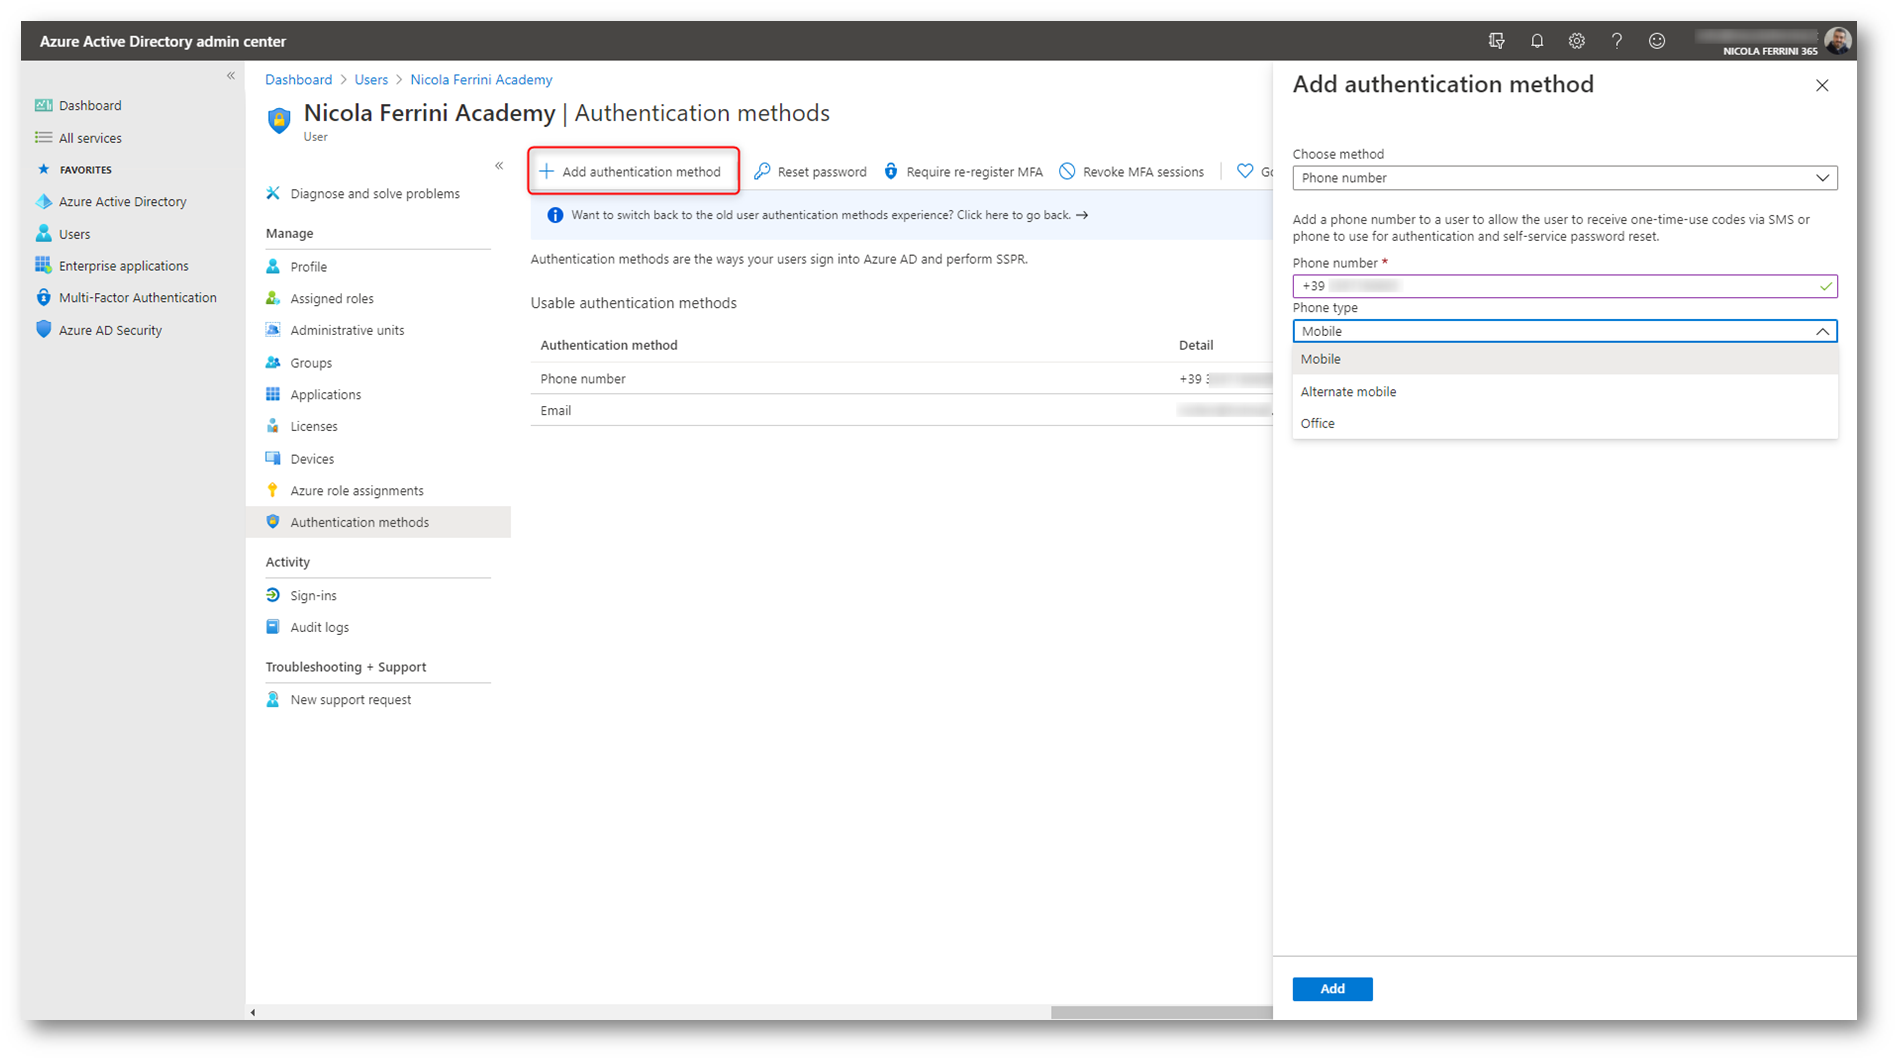1899x1062 pixels.
Task: Open Azure Active Directory favorite
Action: click(x=122, y=201)
